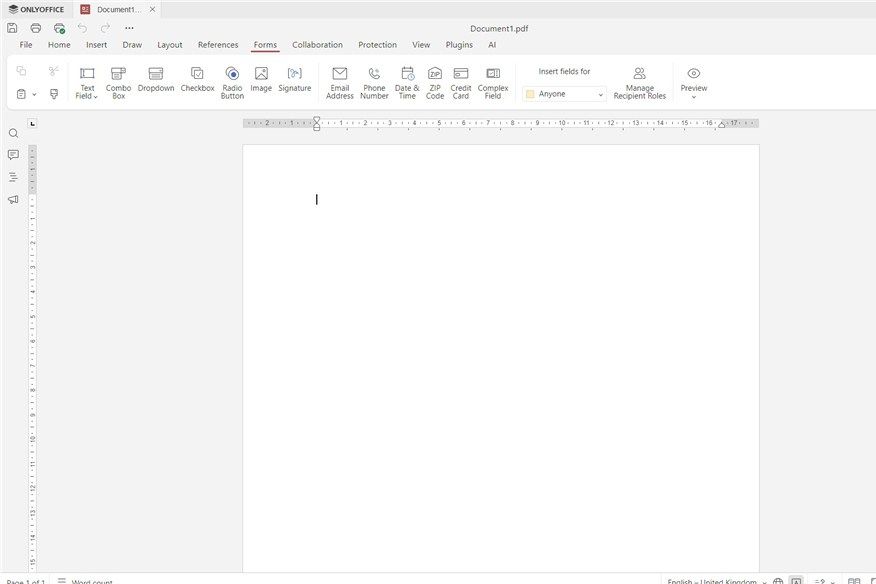Go to the Protection tab

point(378,45)
